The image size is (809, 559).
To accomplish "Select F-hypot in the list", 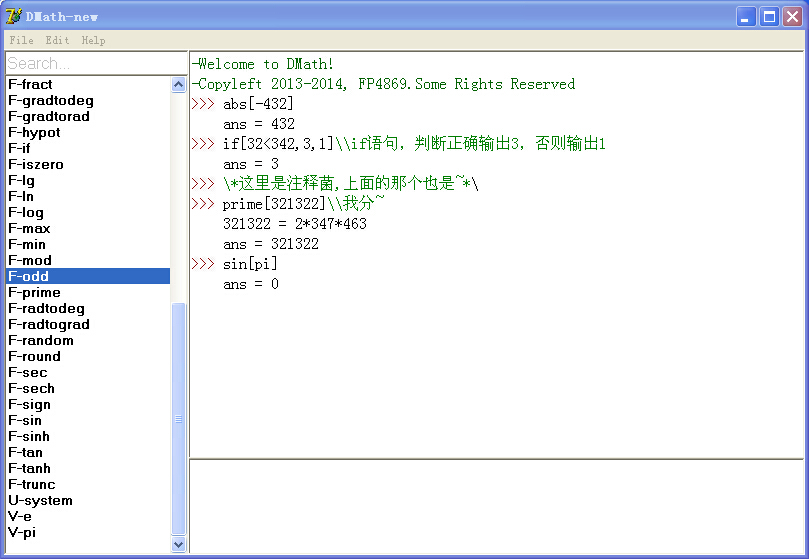I will click(x=88, y=132).
